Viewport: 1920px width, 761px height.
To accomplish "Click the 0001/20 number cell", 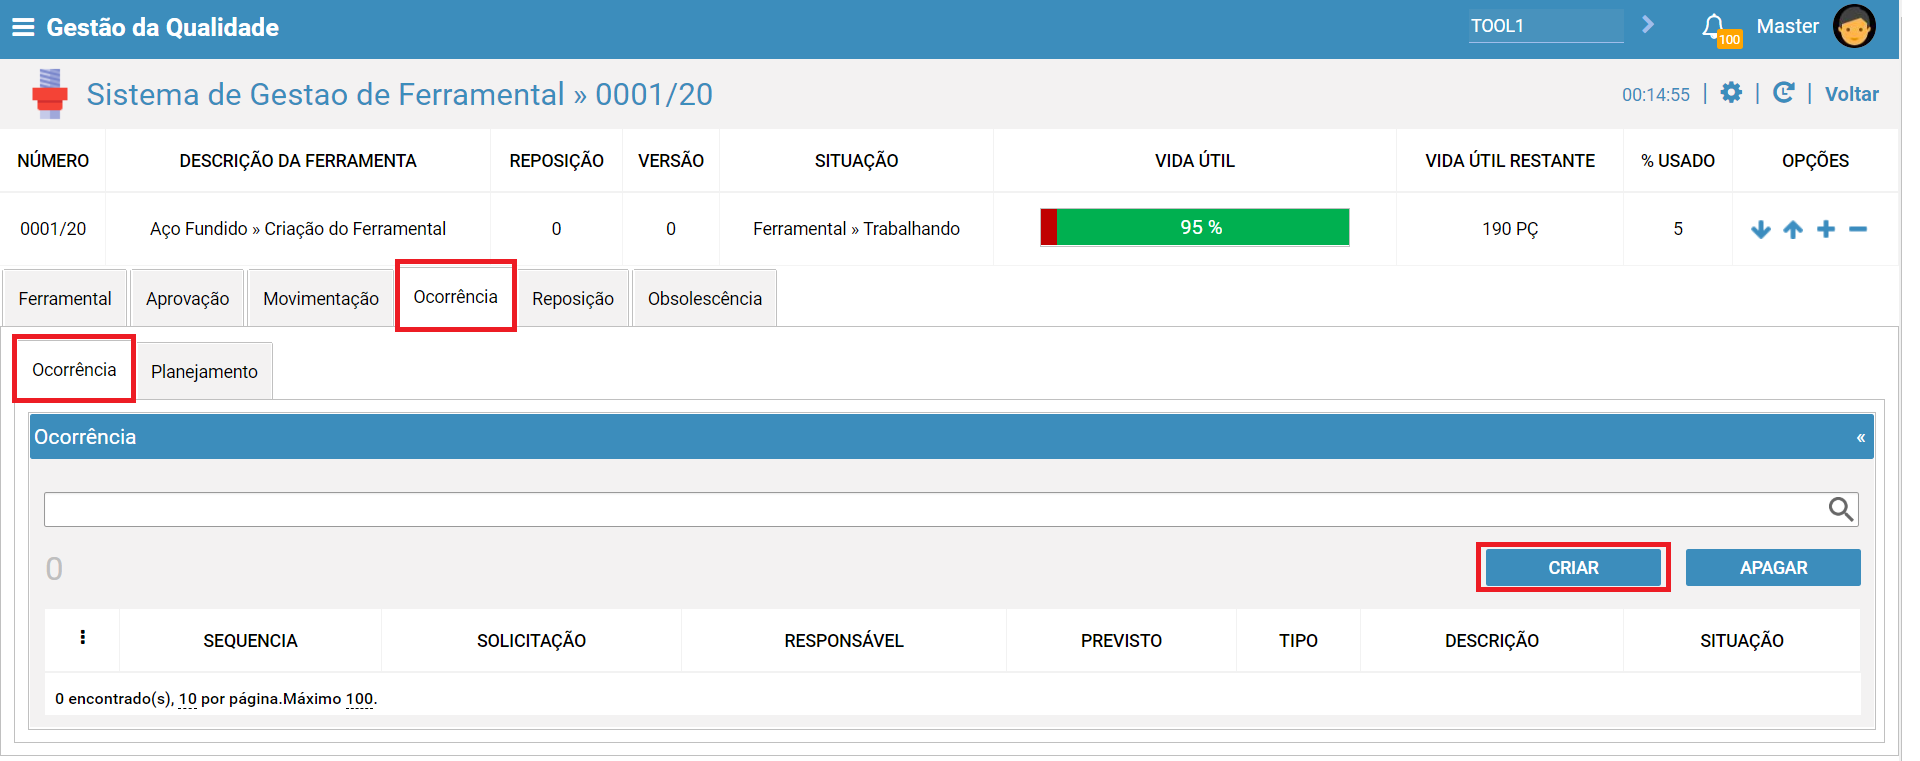I will 53,228.
